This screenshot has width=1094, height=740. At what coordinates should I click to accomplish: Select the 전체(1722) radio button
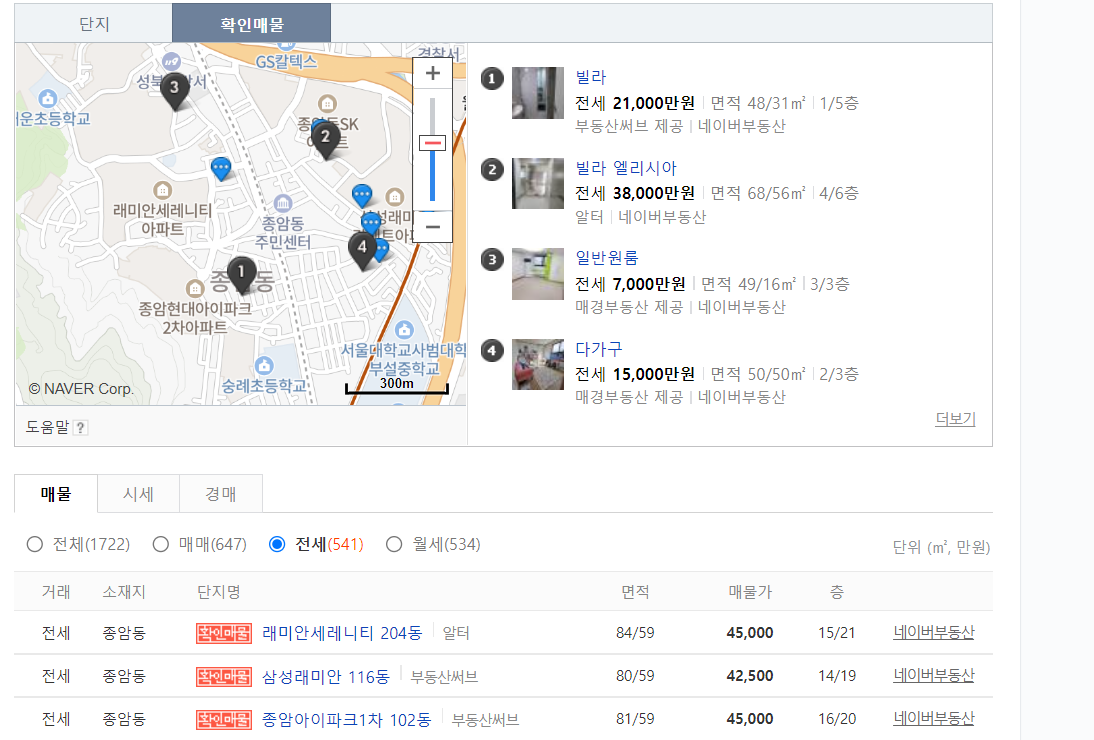35,544
